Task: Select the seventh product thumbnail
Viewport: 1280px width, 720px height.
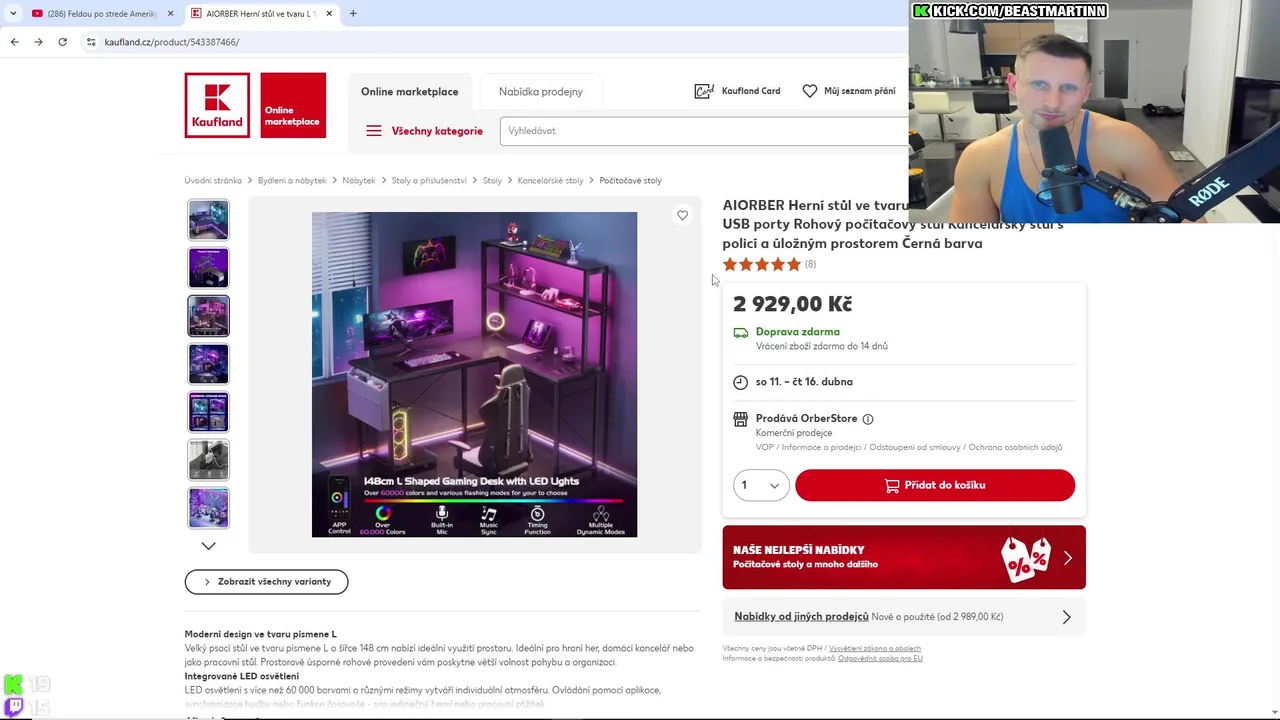Action: click(x=208, y=508)
